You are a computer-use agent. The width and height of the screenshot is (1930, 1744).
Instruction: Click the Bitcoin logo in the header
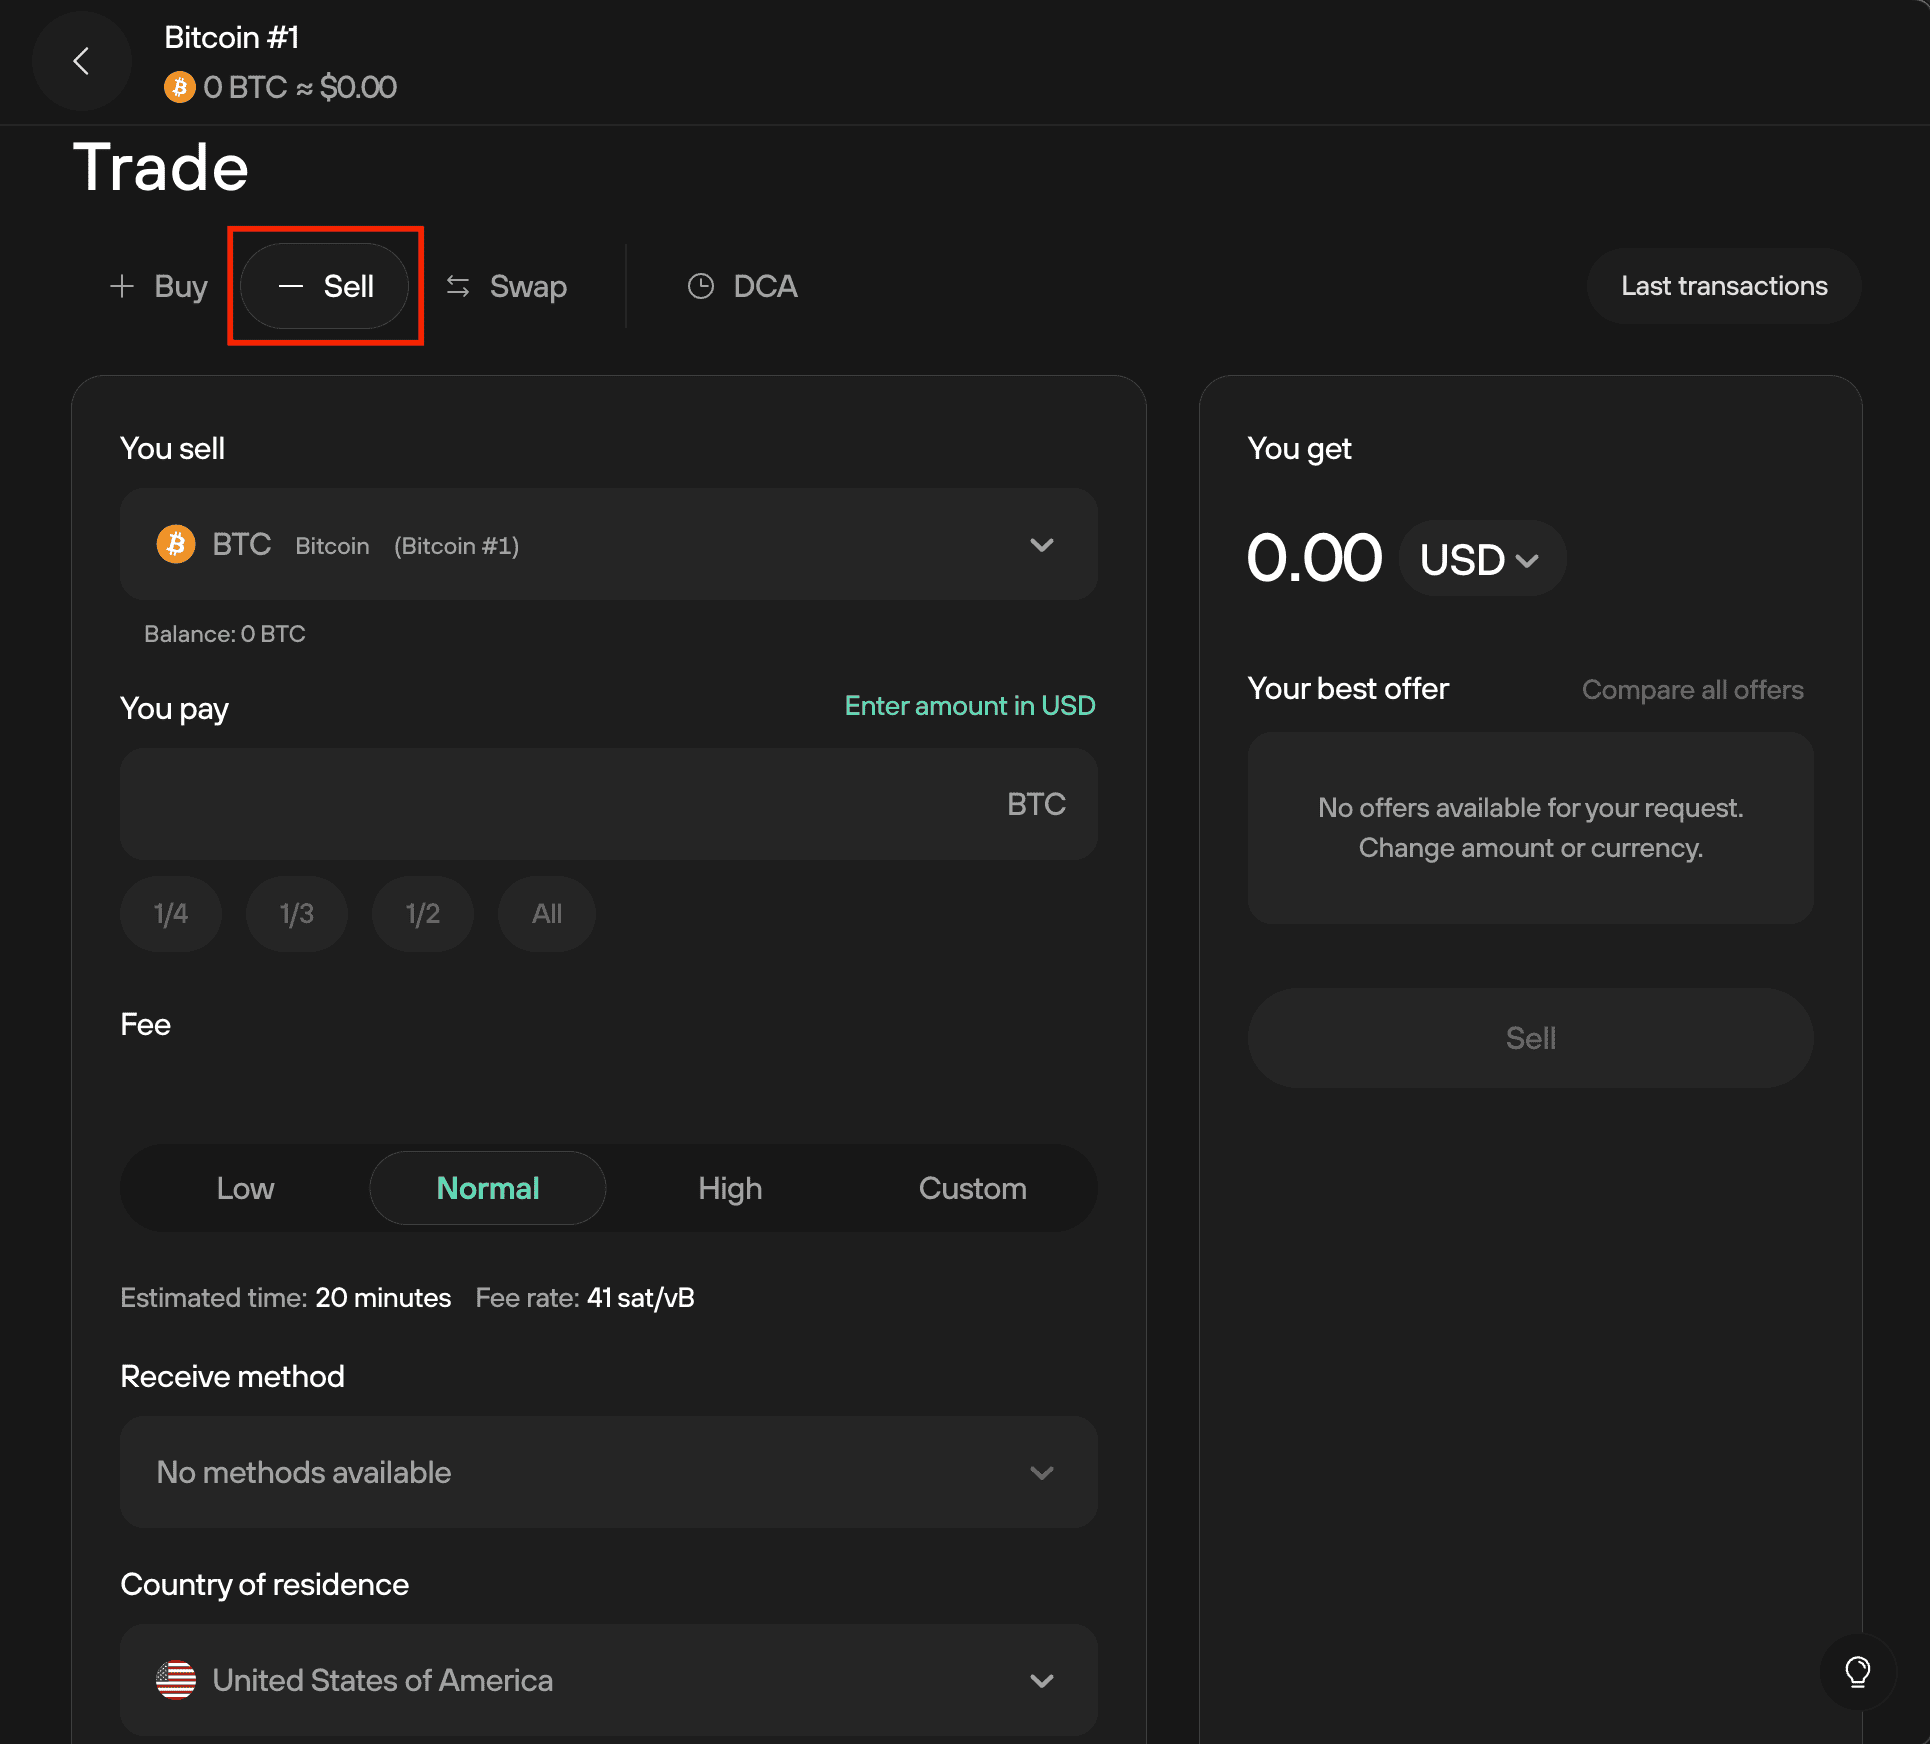[180, 87]
